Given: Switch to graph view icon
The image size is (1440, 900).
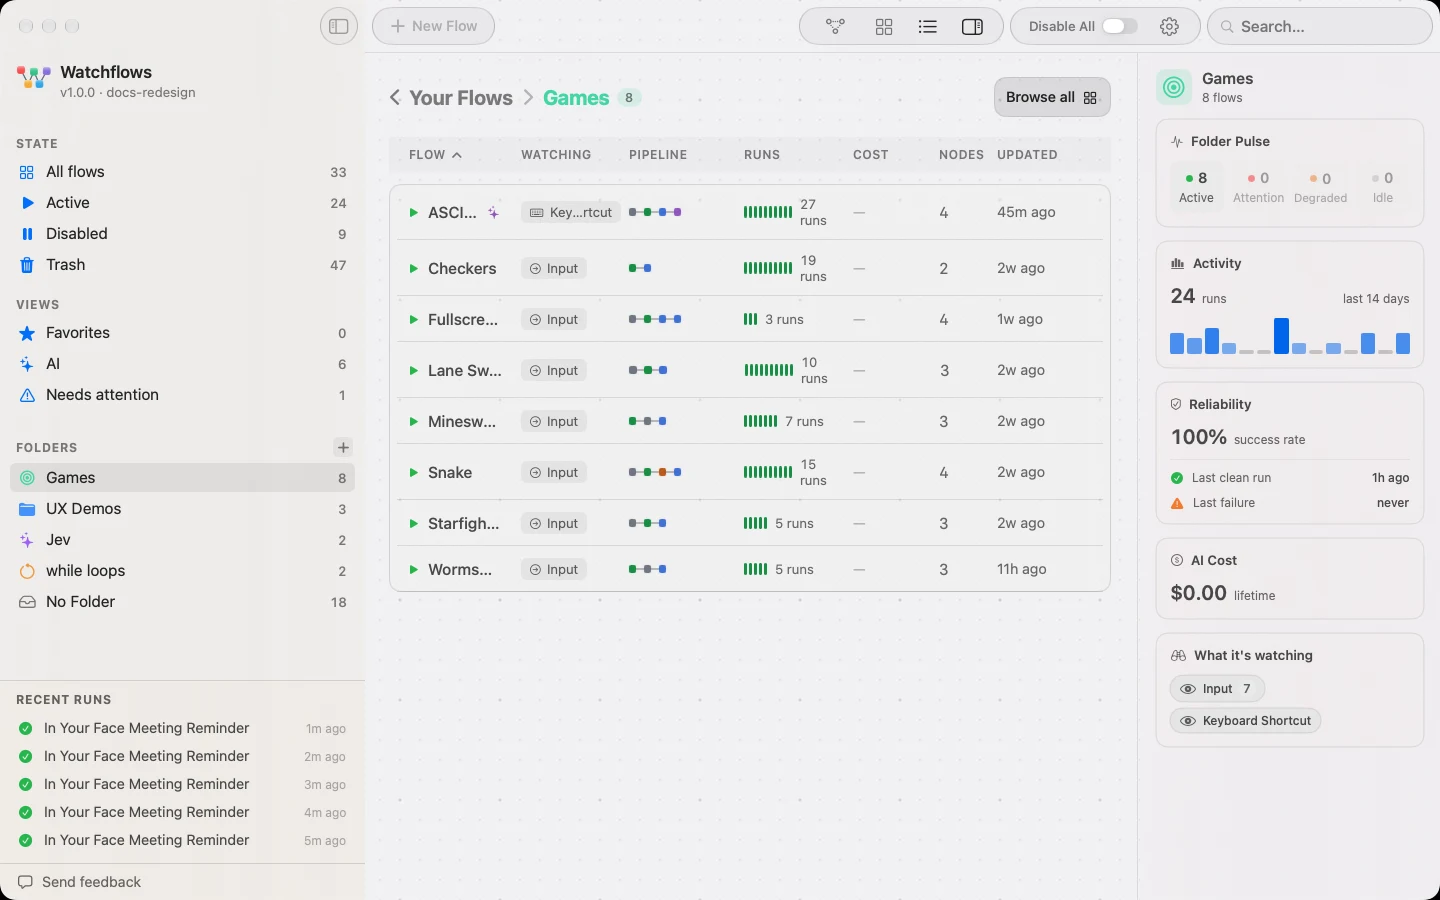Looking at the screenshot, I should pos(836,27).
